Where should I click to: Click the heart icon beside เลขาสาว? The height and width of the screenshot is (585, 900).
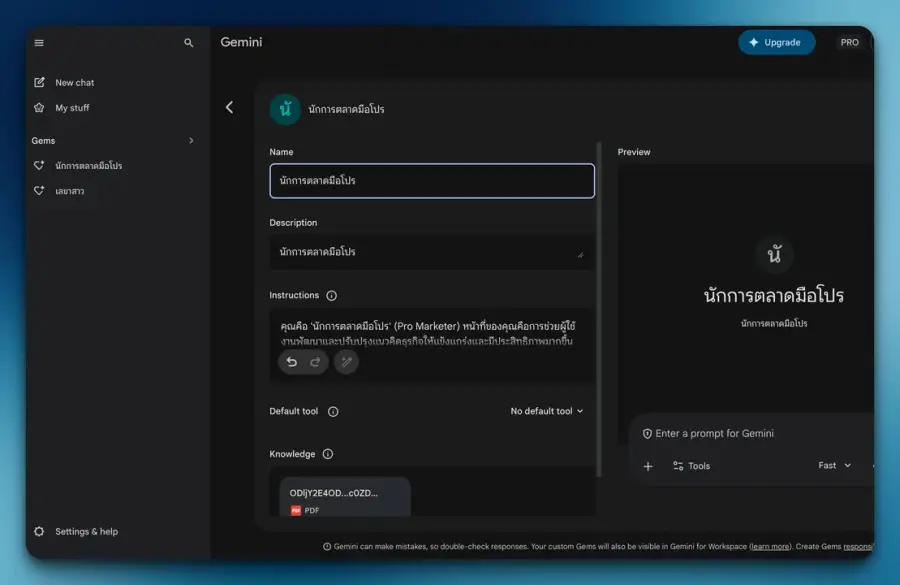click(x=39, y=191)
